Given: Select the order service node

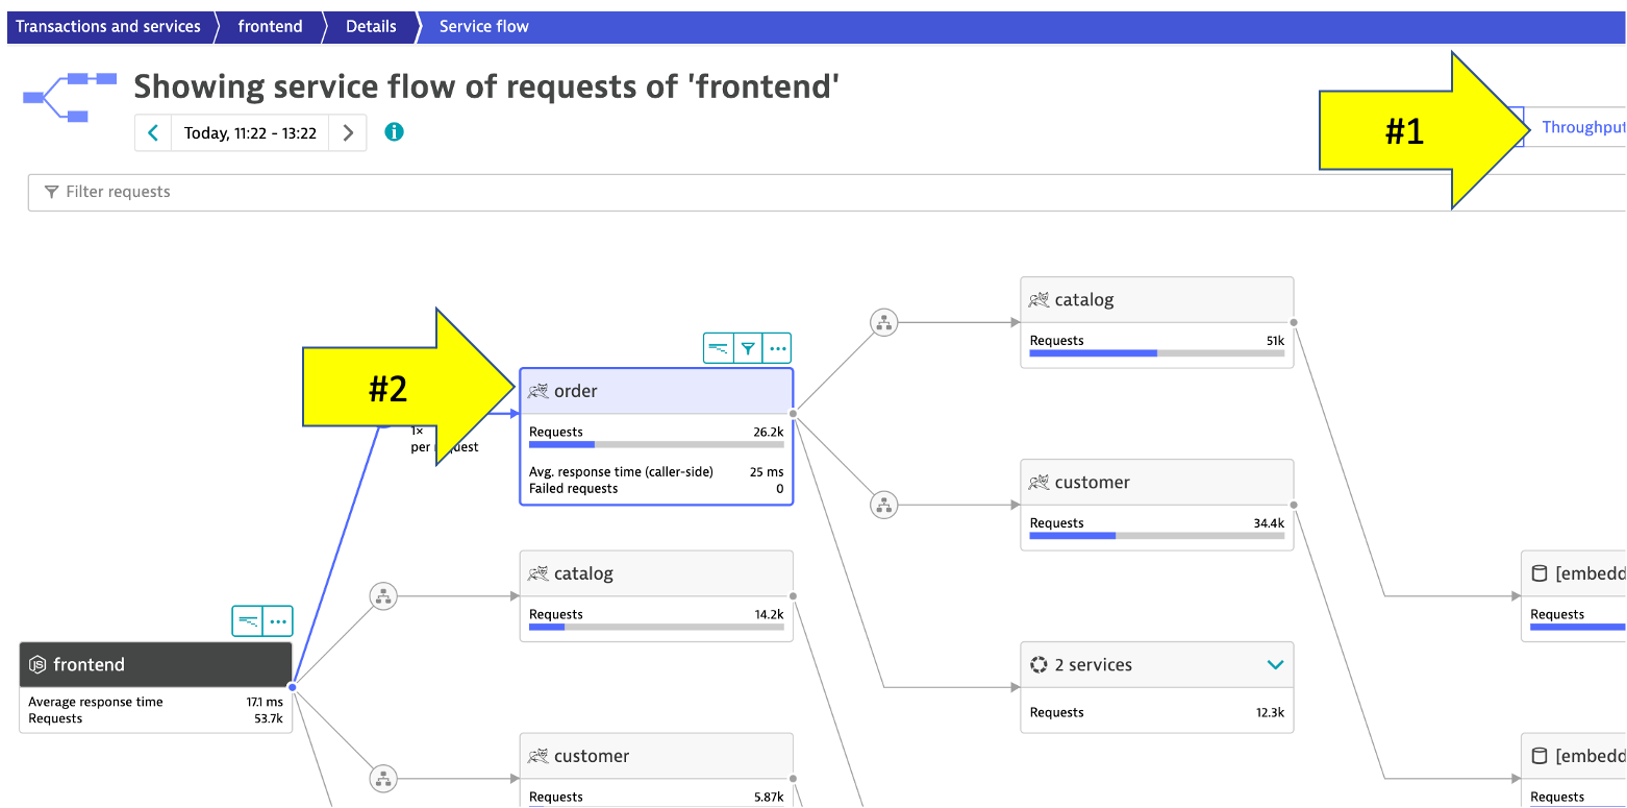Looking at the screenshot, I should tap(656, 391).
